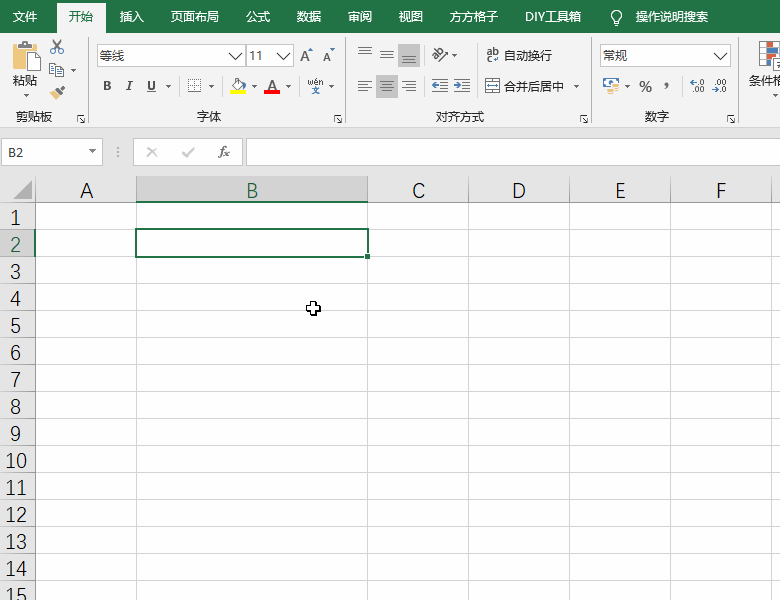780x600 pixels.
Task: Decrease indent in the cell
Action: click(440, 86)
